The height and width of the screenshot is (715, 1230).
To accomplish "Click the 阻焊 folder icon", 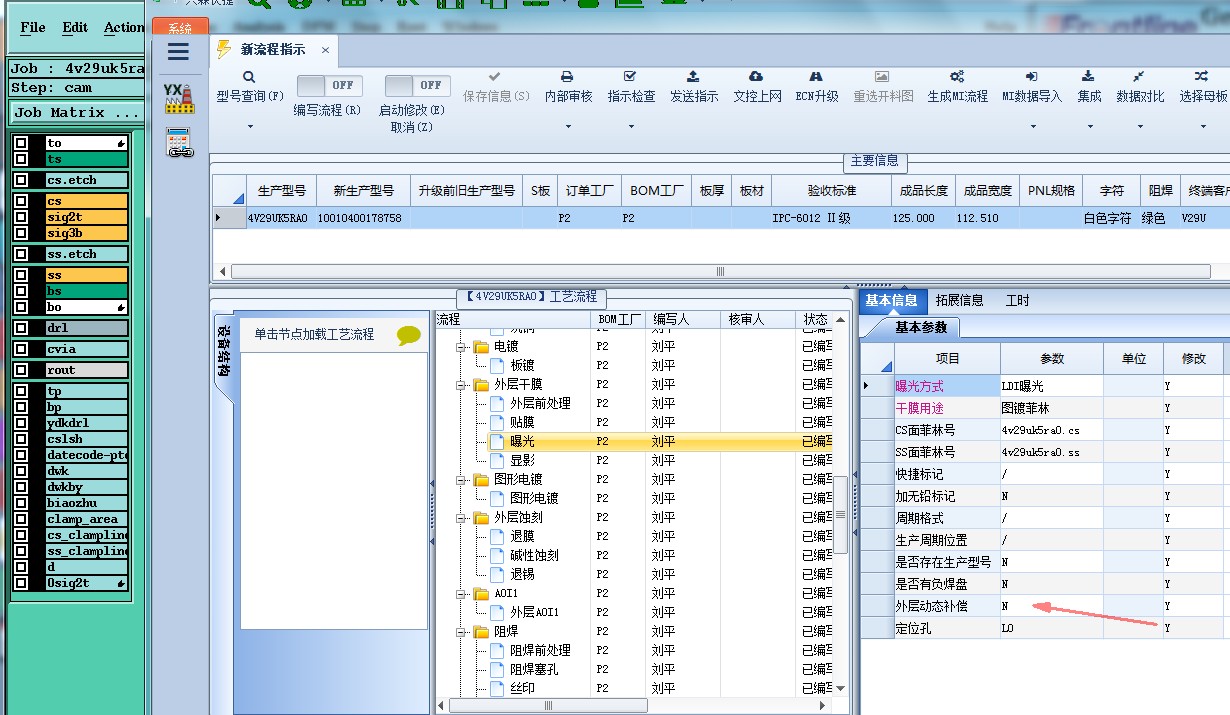I will point(482,631).
